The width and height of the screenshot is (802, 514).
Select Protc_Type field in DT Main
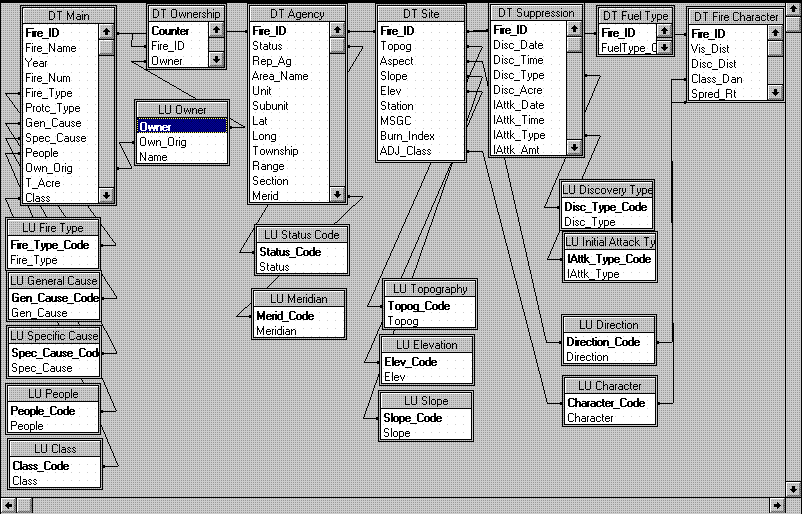click(x=53, y=108)
